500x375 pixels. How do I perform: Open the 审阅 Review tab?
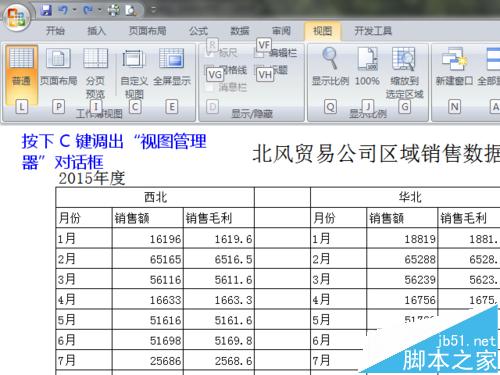click(x=281, y=31)
